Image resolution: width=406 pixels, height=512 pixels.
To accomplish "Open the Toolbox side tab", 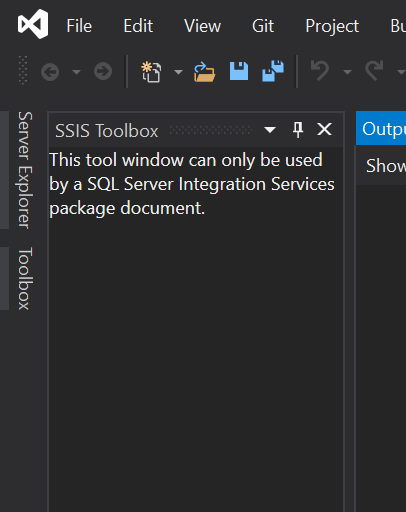I will tap(25, 279).
